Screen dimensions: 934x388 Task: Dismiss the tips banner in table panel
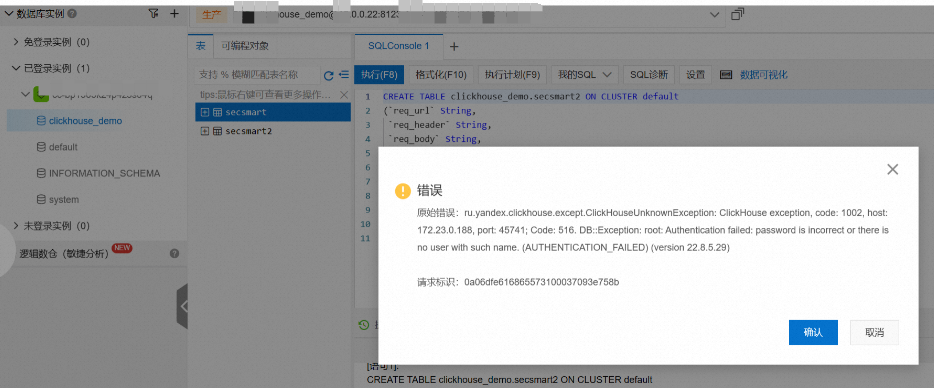344,95
